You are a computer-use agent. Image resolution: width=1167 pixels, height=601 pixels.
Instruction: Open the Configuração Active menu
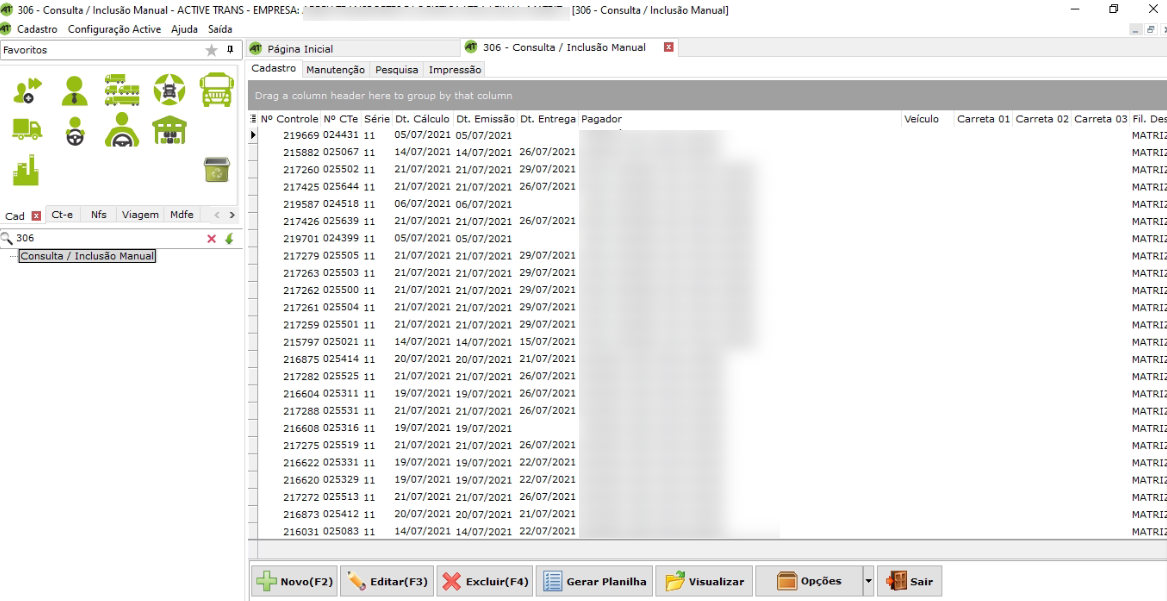pyautogui.click(x=114, y=29)
